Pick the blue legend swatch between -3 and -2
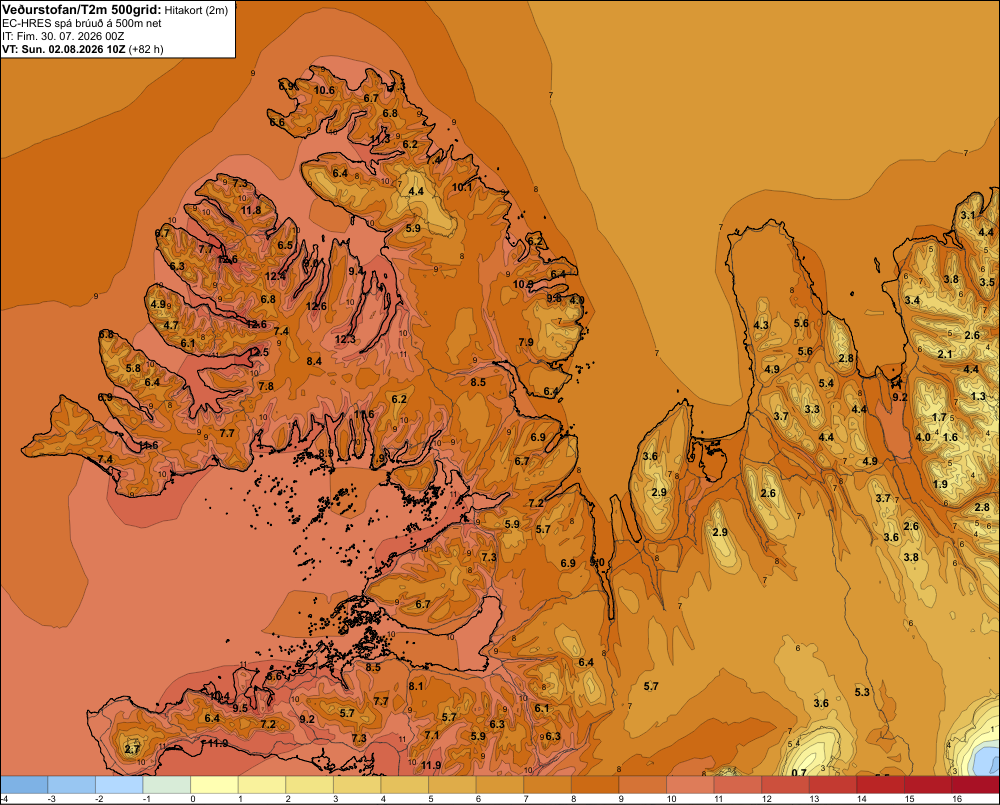This screenshot has width=1000, height=805. click(x=72, y=785)
